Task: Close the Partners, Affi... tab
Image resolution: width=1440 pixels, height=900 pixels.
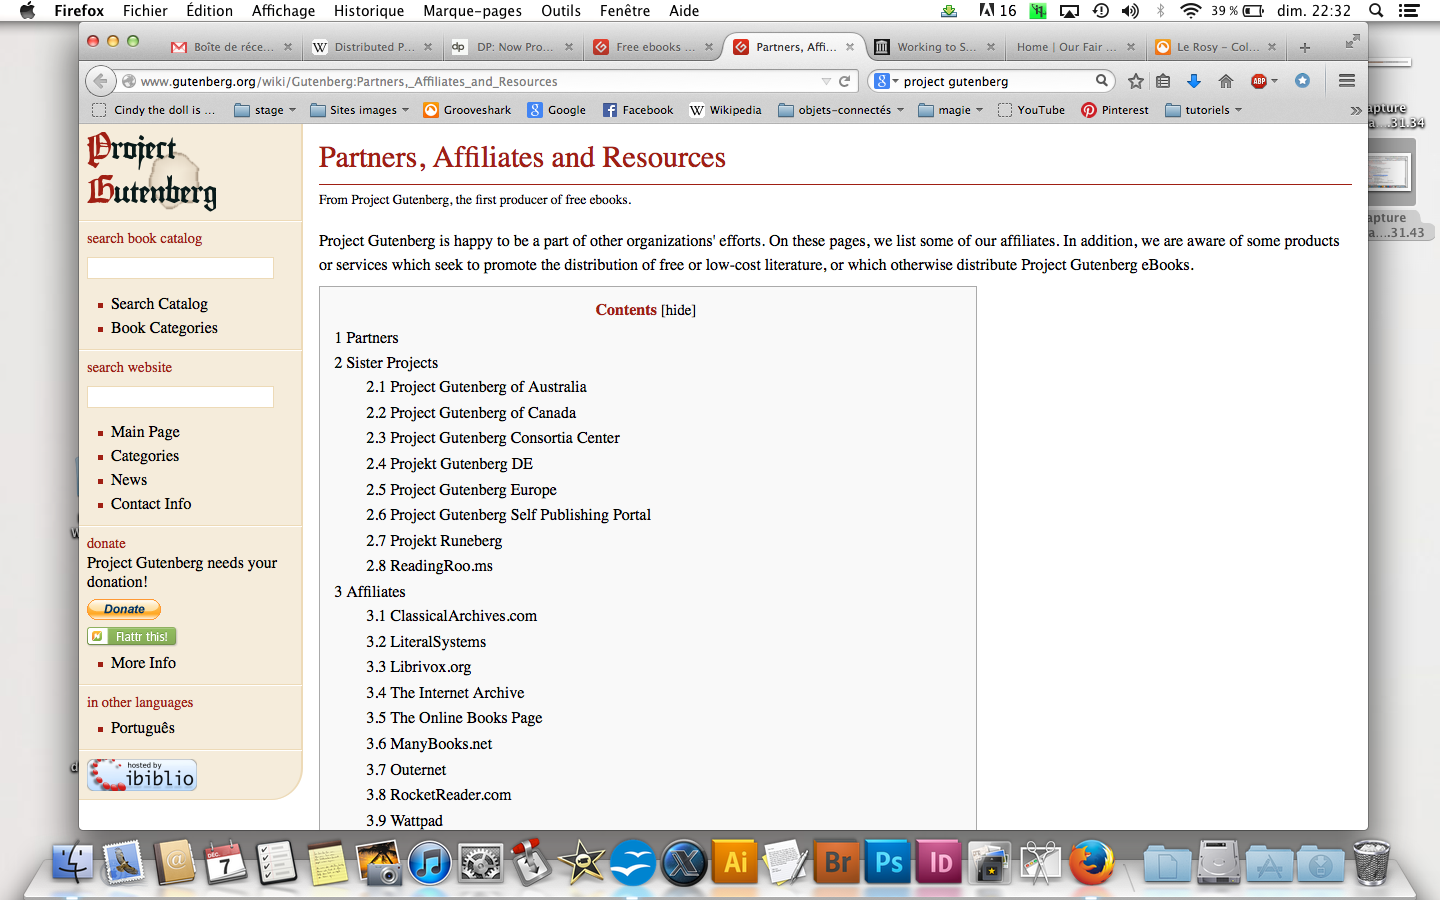Action: (850, 47)
